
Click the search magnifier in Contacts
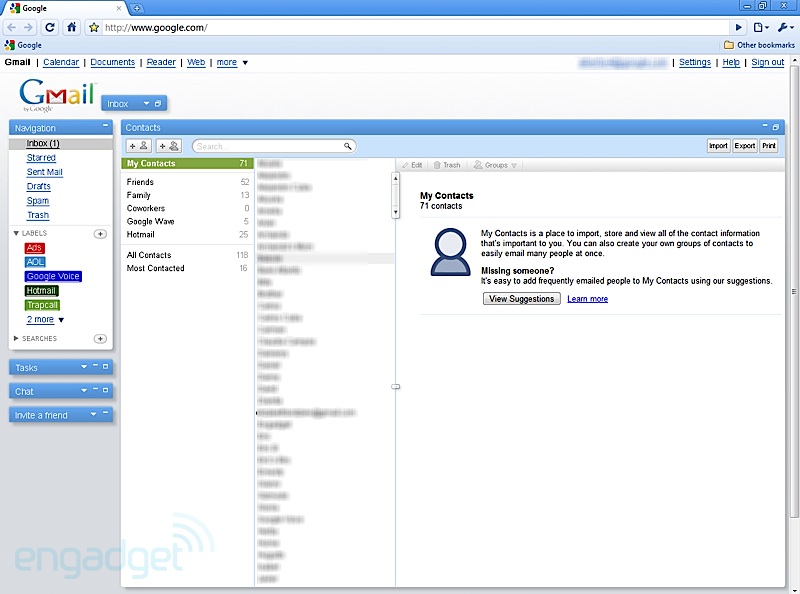(347, 146)
